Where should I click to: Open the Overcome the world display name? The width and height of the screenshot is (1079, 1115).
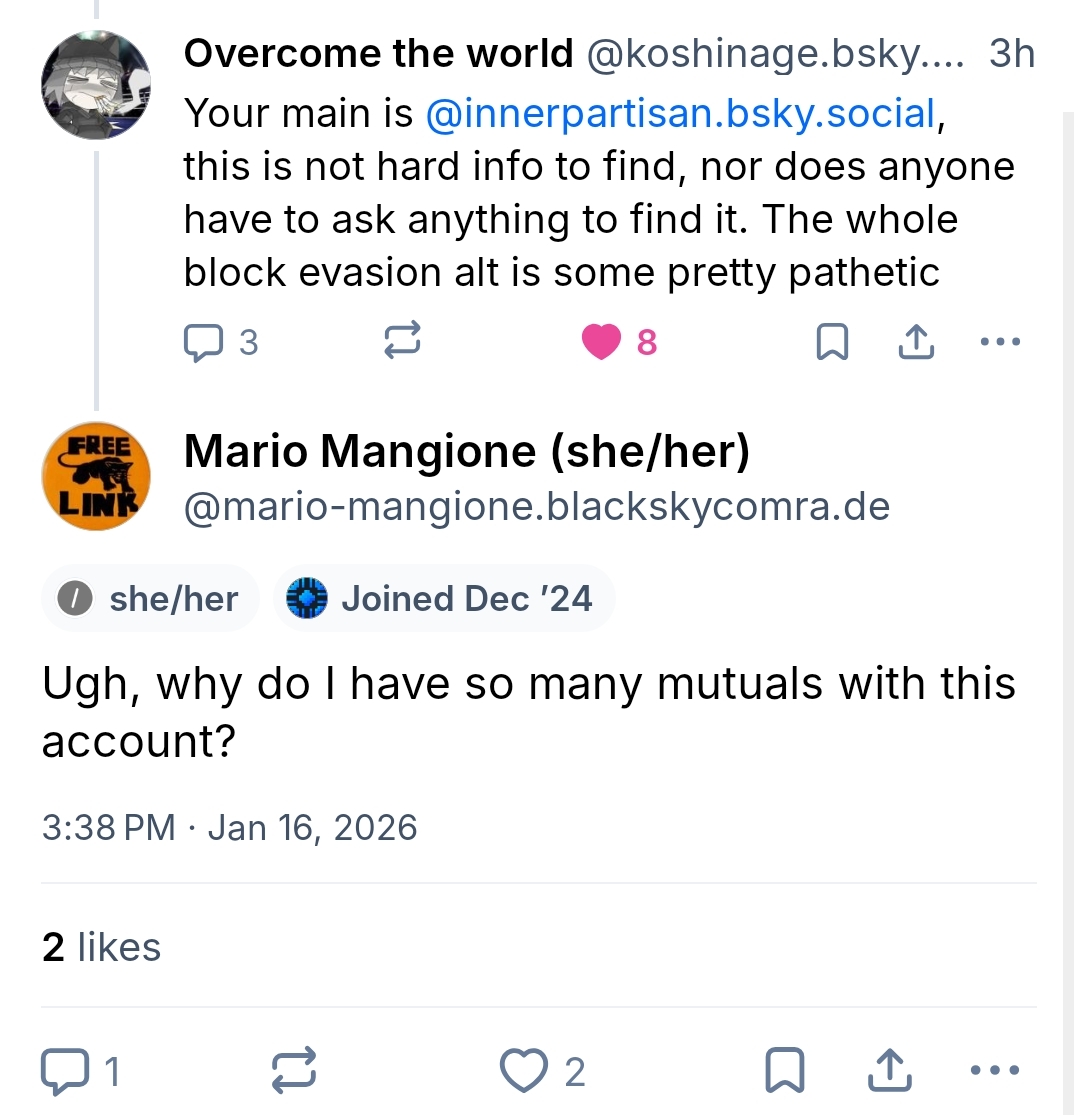click(x=377, y=54)
